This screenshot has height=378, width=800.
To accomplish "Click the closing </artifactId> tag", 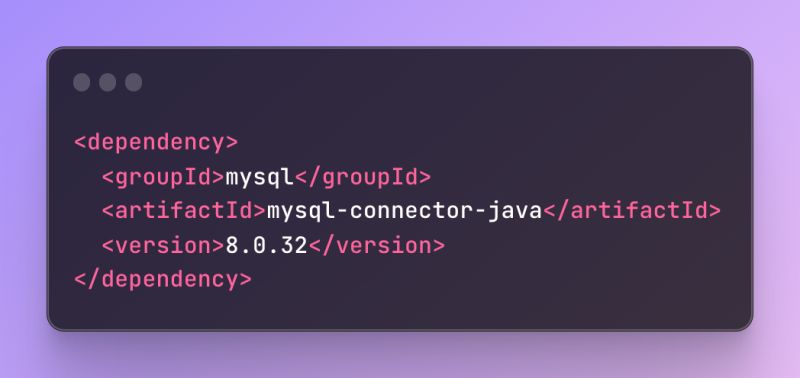I will 632,211.
